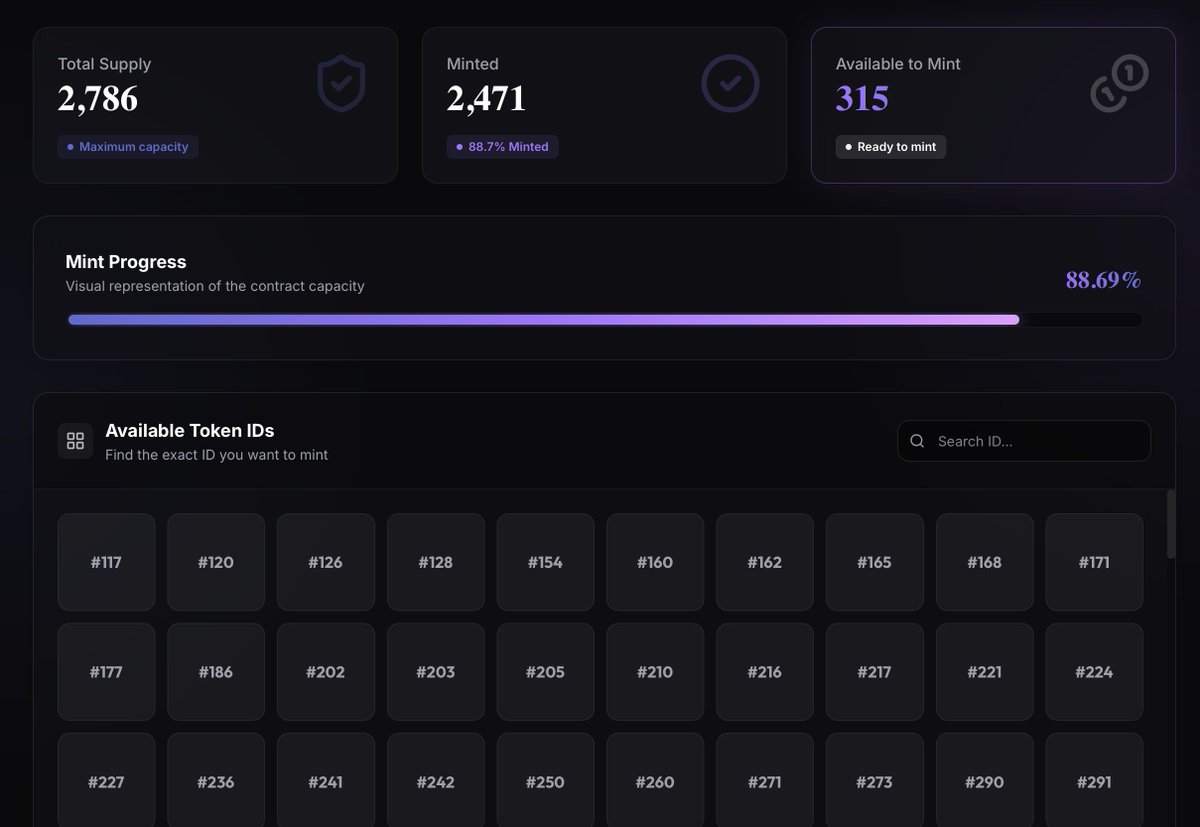
Task: Select token ID #171
Action: (1094, 562)
